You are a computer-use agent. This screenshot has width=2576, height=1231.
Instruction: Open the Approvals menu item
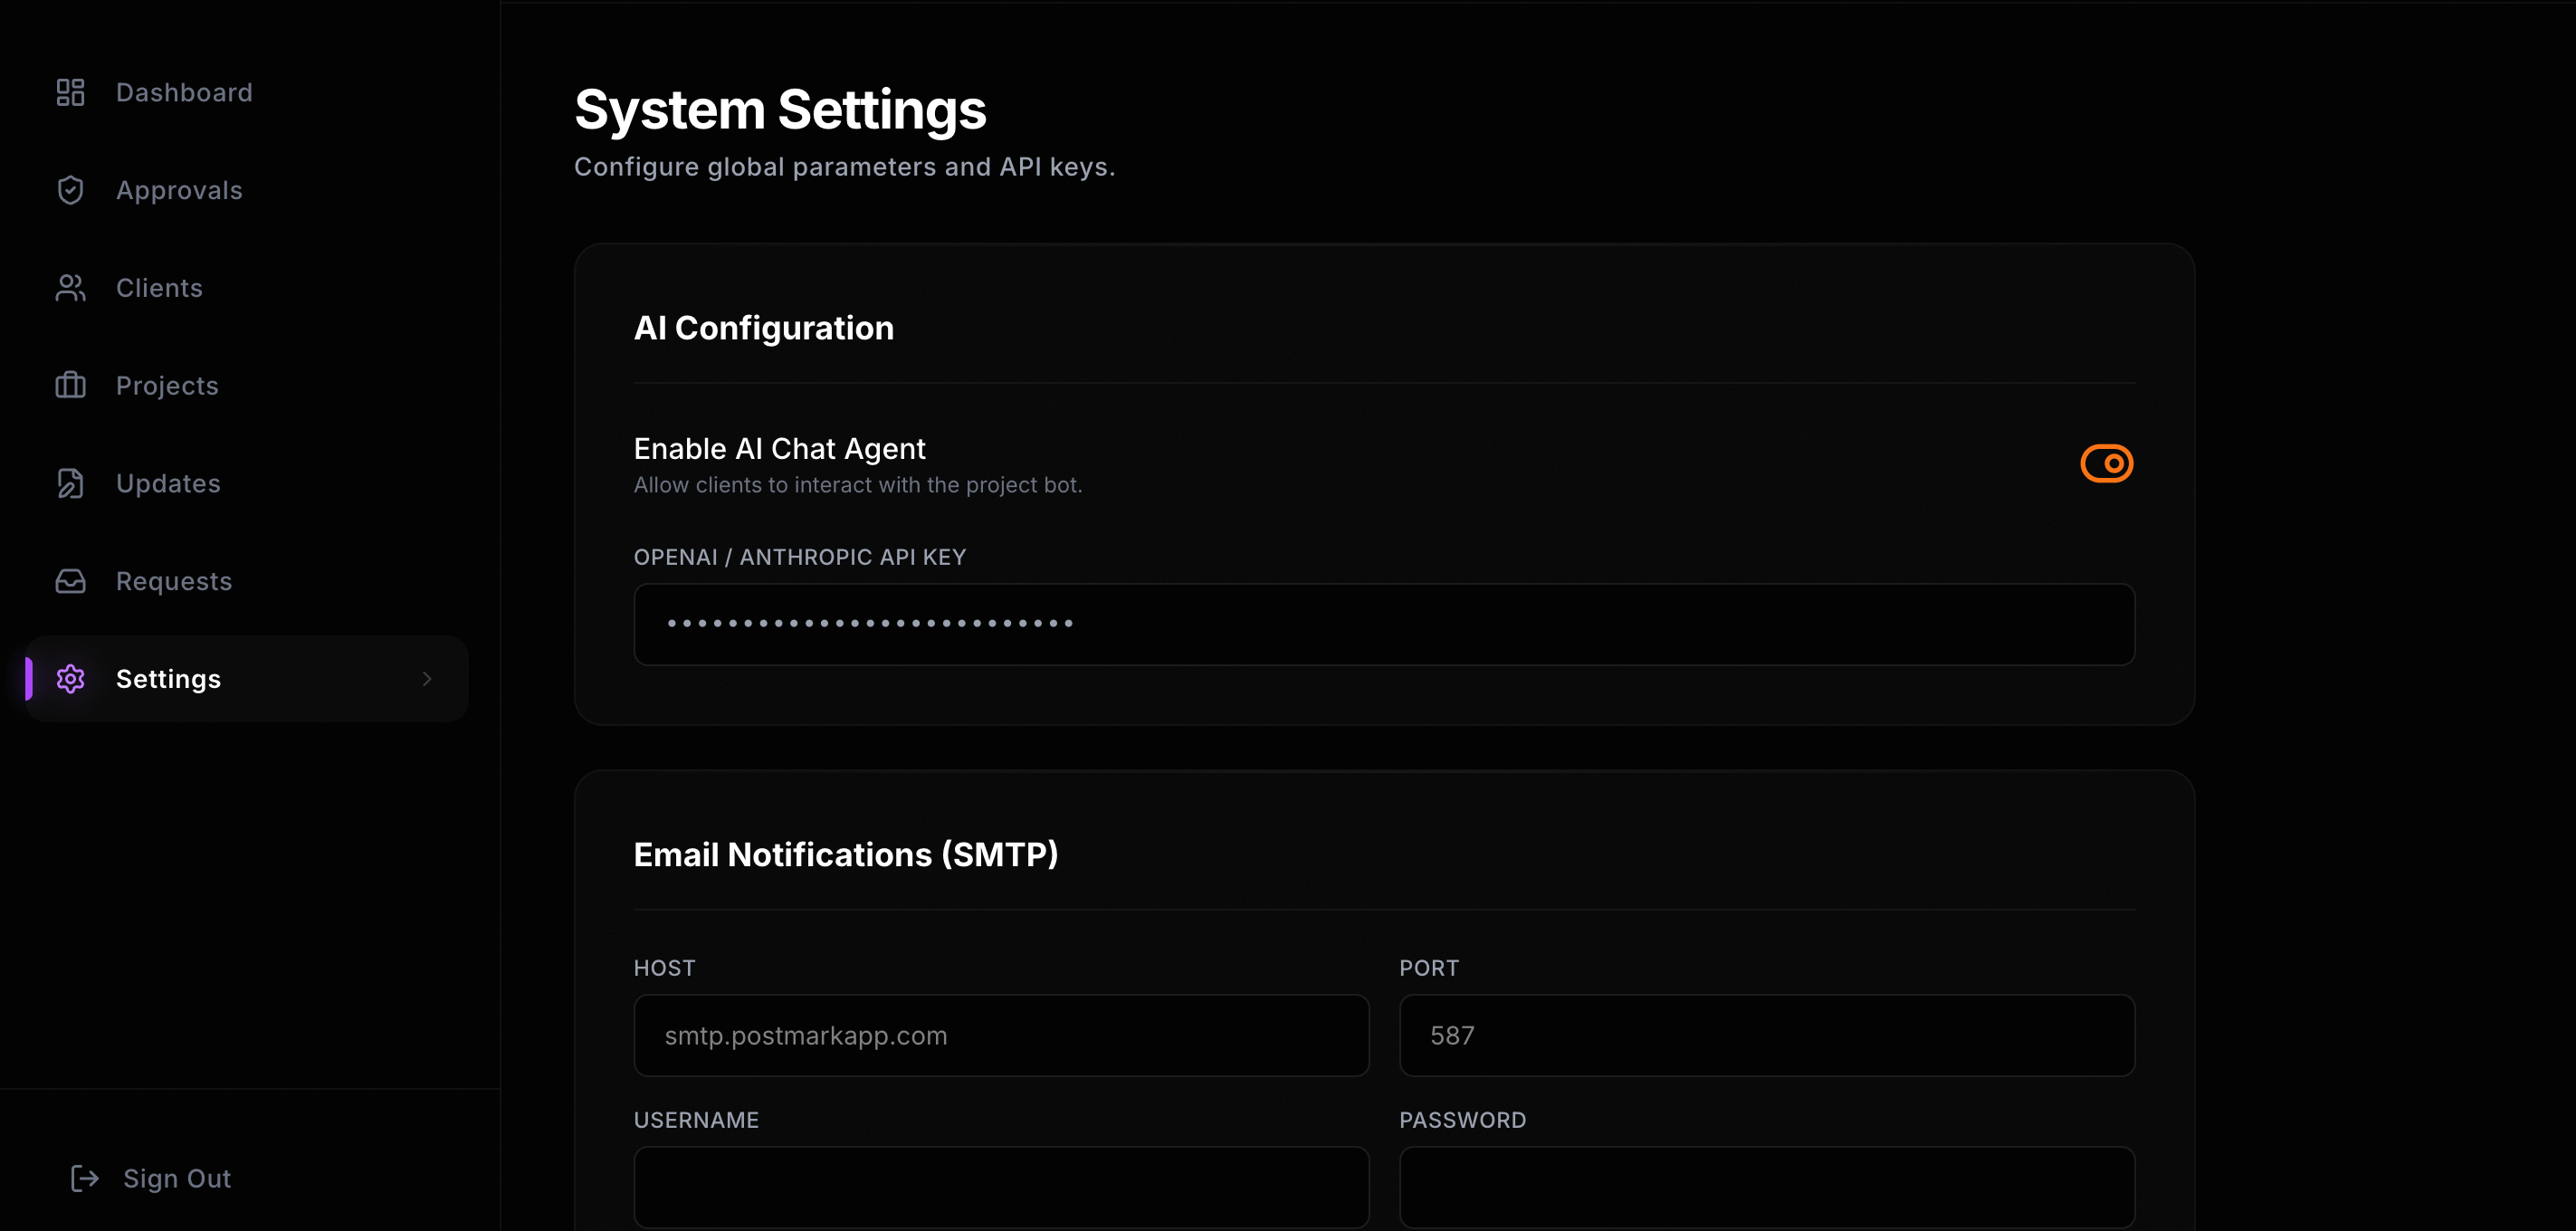179,190
